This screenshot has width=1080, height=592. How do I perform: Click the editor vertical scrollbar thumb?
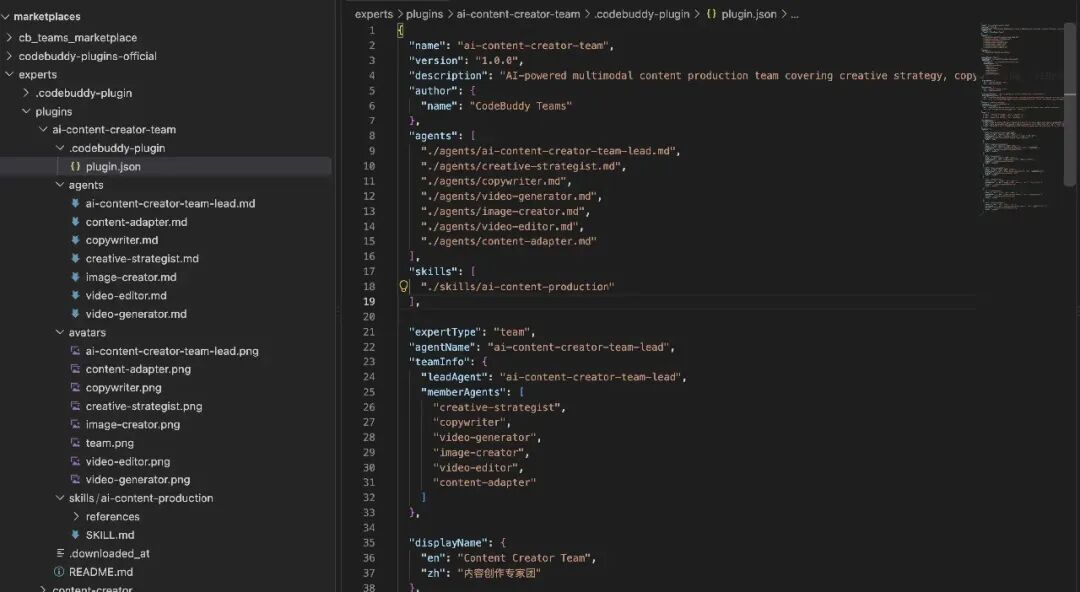(1070, 103)
